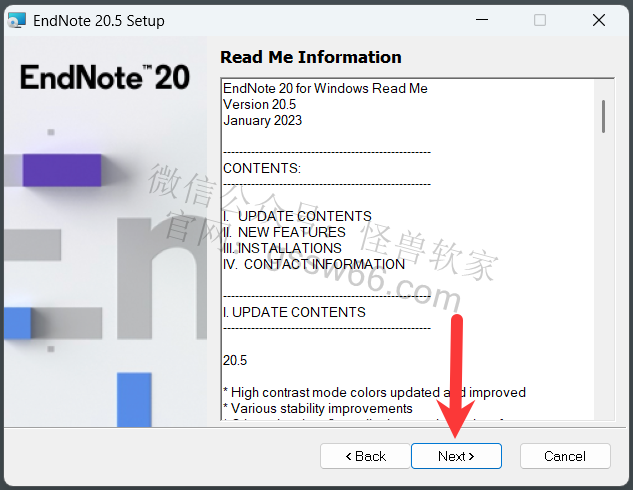Grab the Read Me scrollbar thumb

point(603,115)
